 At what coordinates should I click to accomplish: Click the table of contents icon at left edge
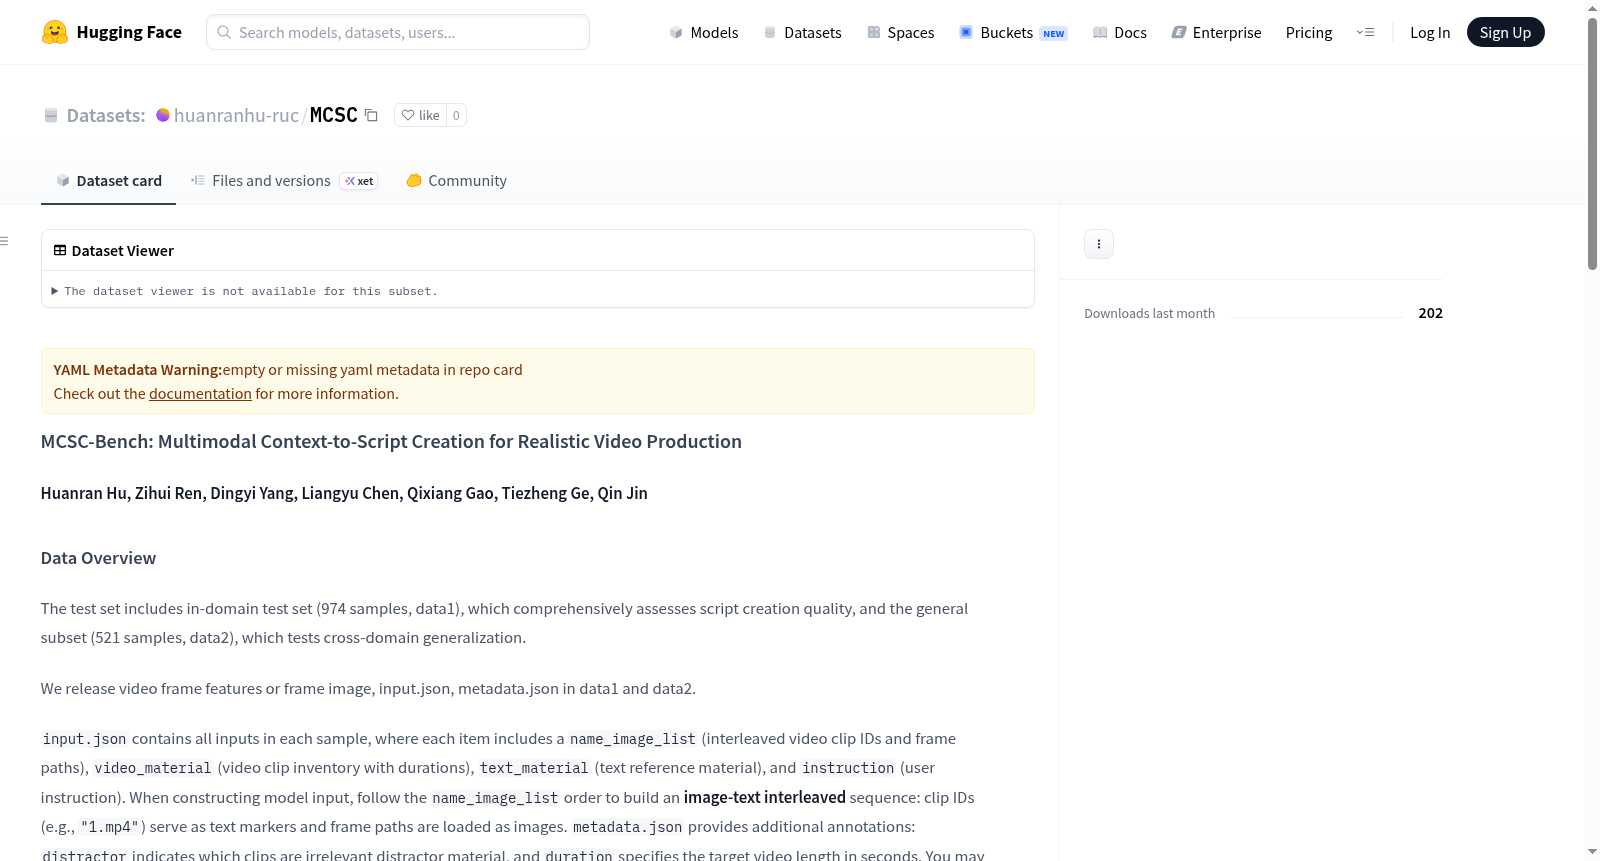click(4, 241)
